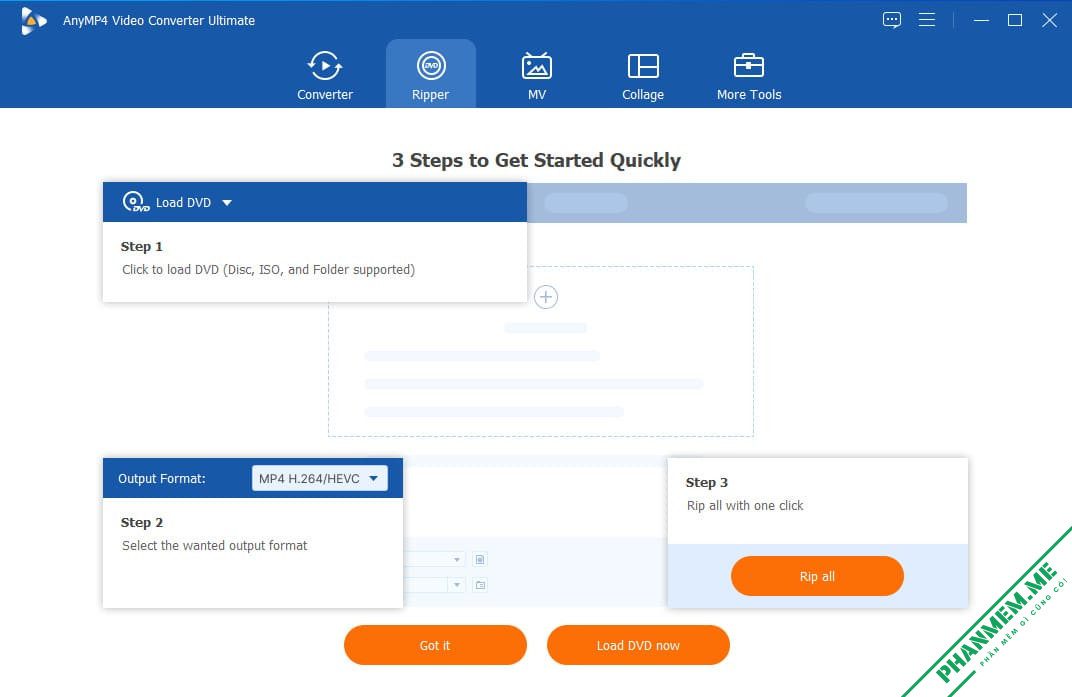Minimize the AnyMP4 window
This screenshot has height=697, width=1072.
click(x=981, y=21)
